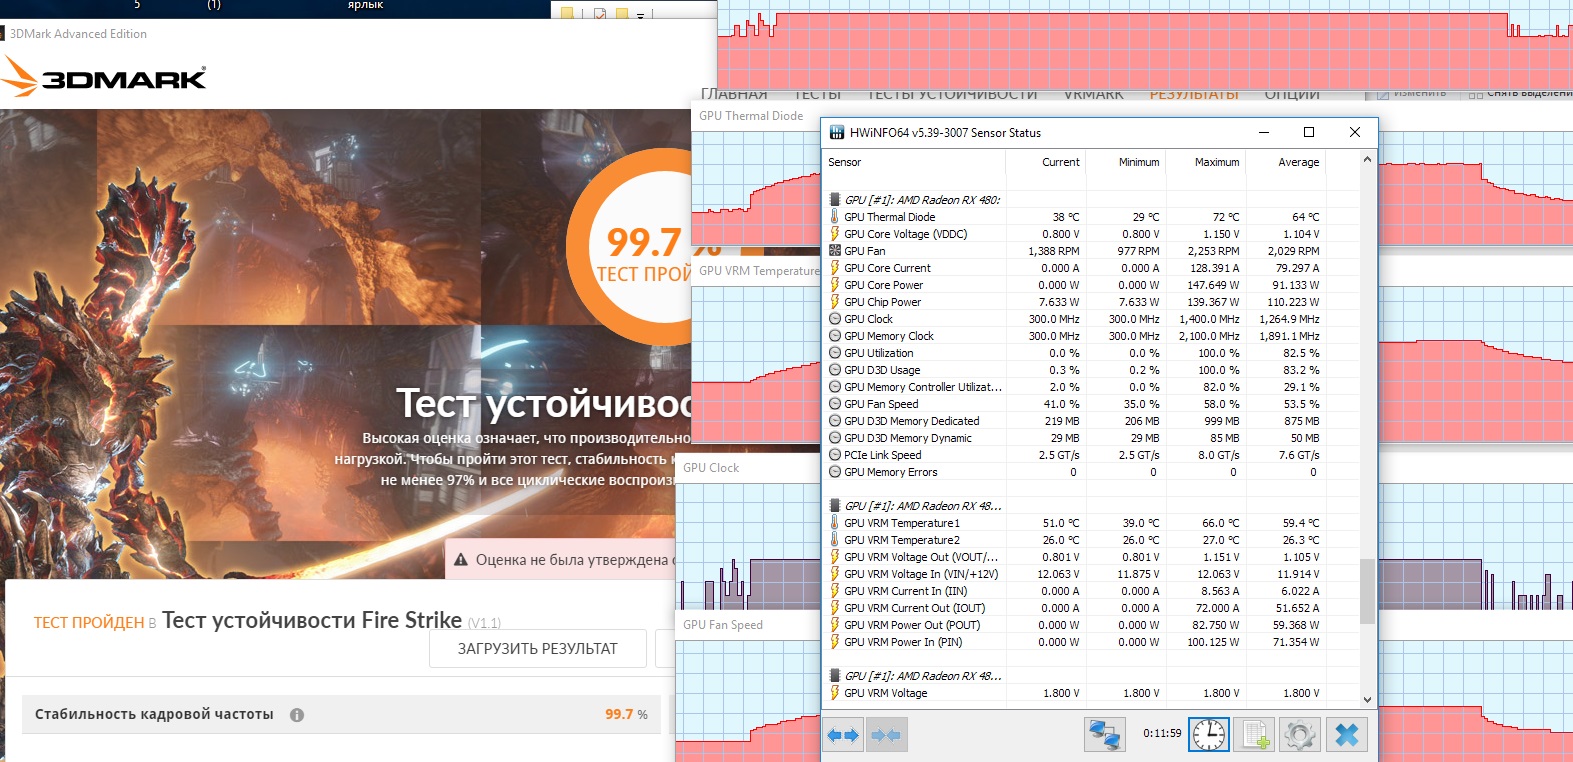1573x762 pixels.
Task: Select the PCIe Link Speed sensor row
Action: tap(1091, 455)
